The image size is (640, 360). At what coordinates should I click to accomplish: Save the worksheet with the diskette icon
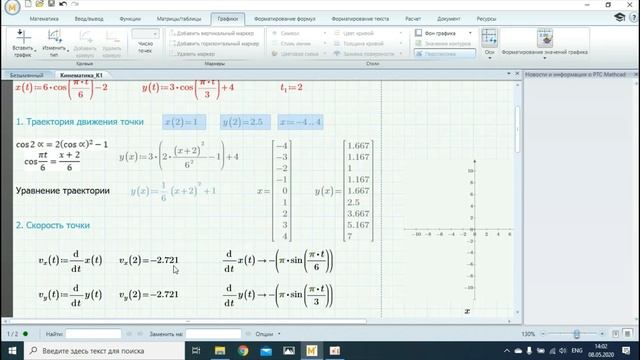click(51, 4)
